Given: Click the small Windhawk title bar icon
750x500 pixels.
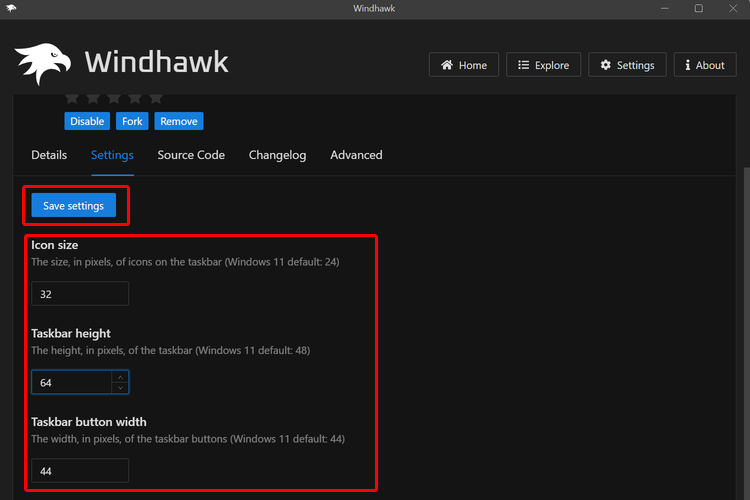Looking at the screenshot, I should 11,8.
